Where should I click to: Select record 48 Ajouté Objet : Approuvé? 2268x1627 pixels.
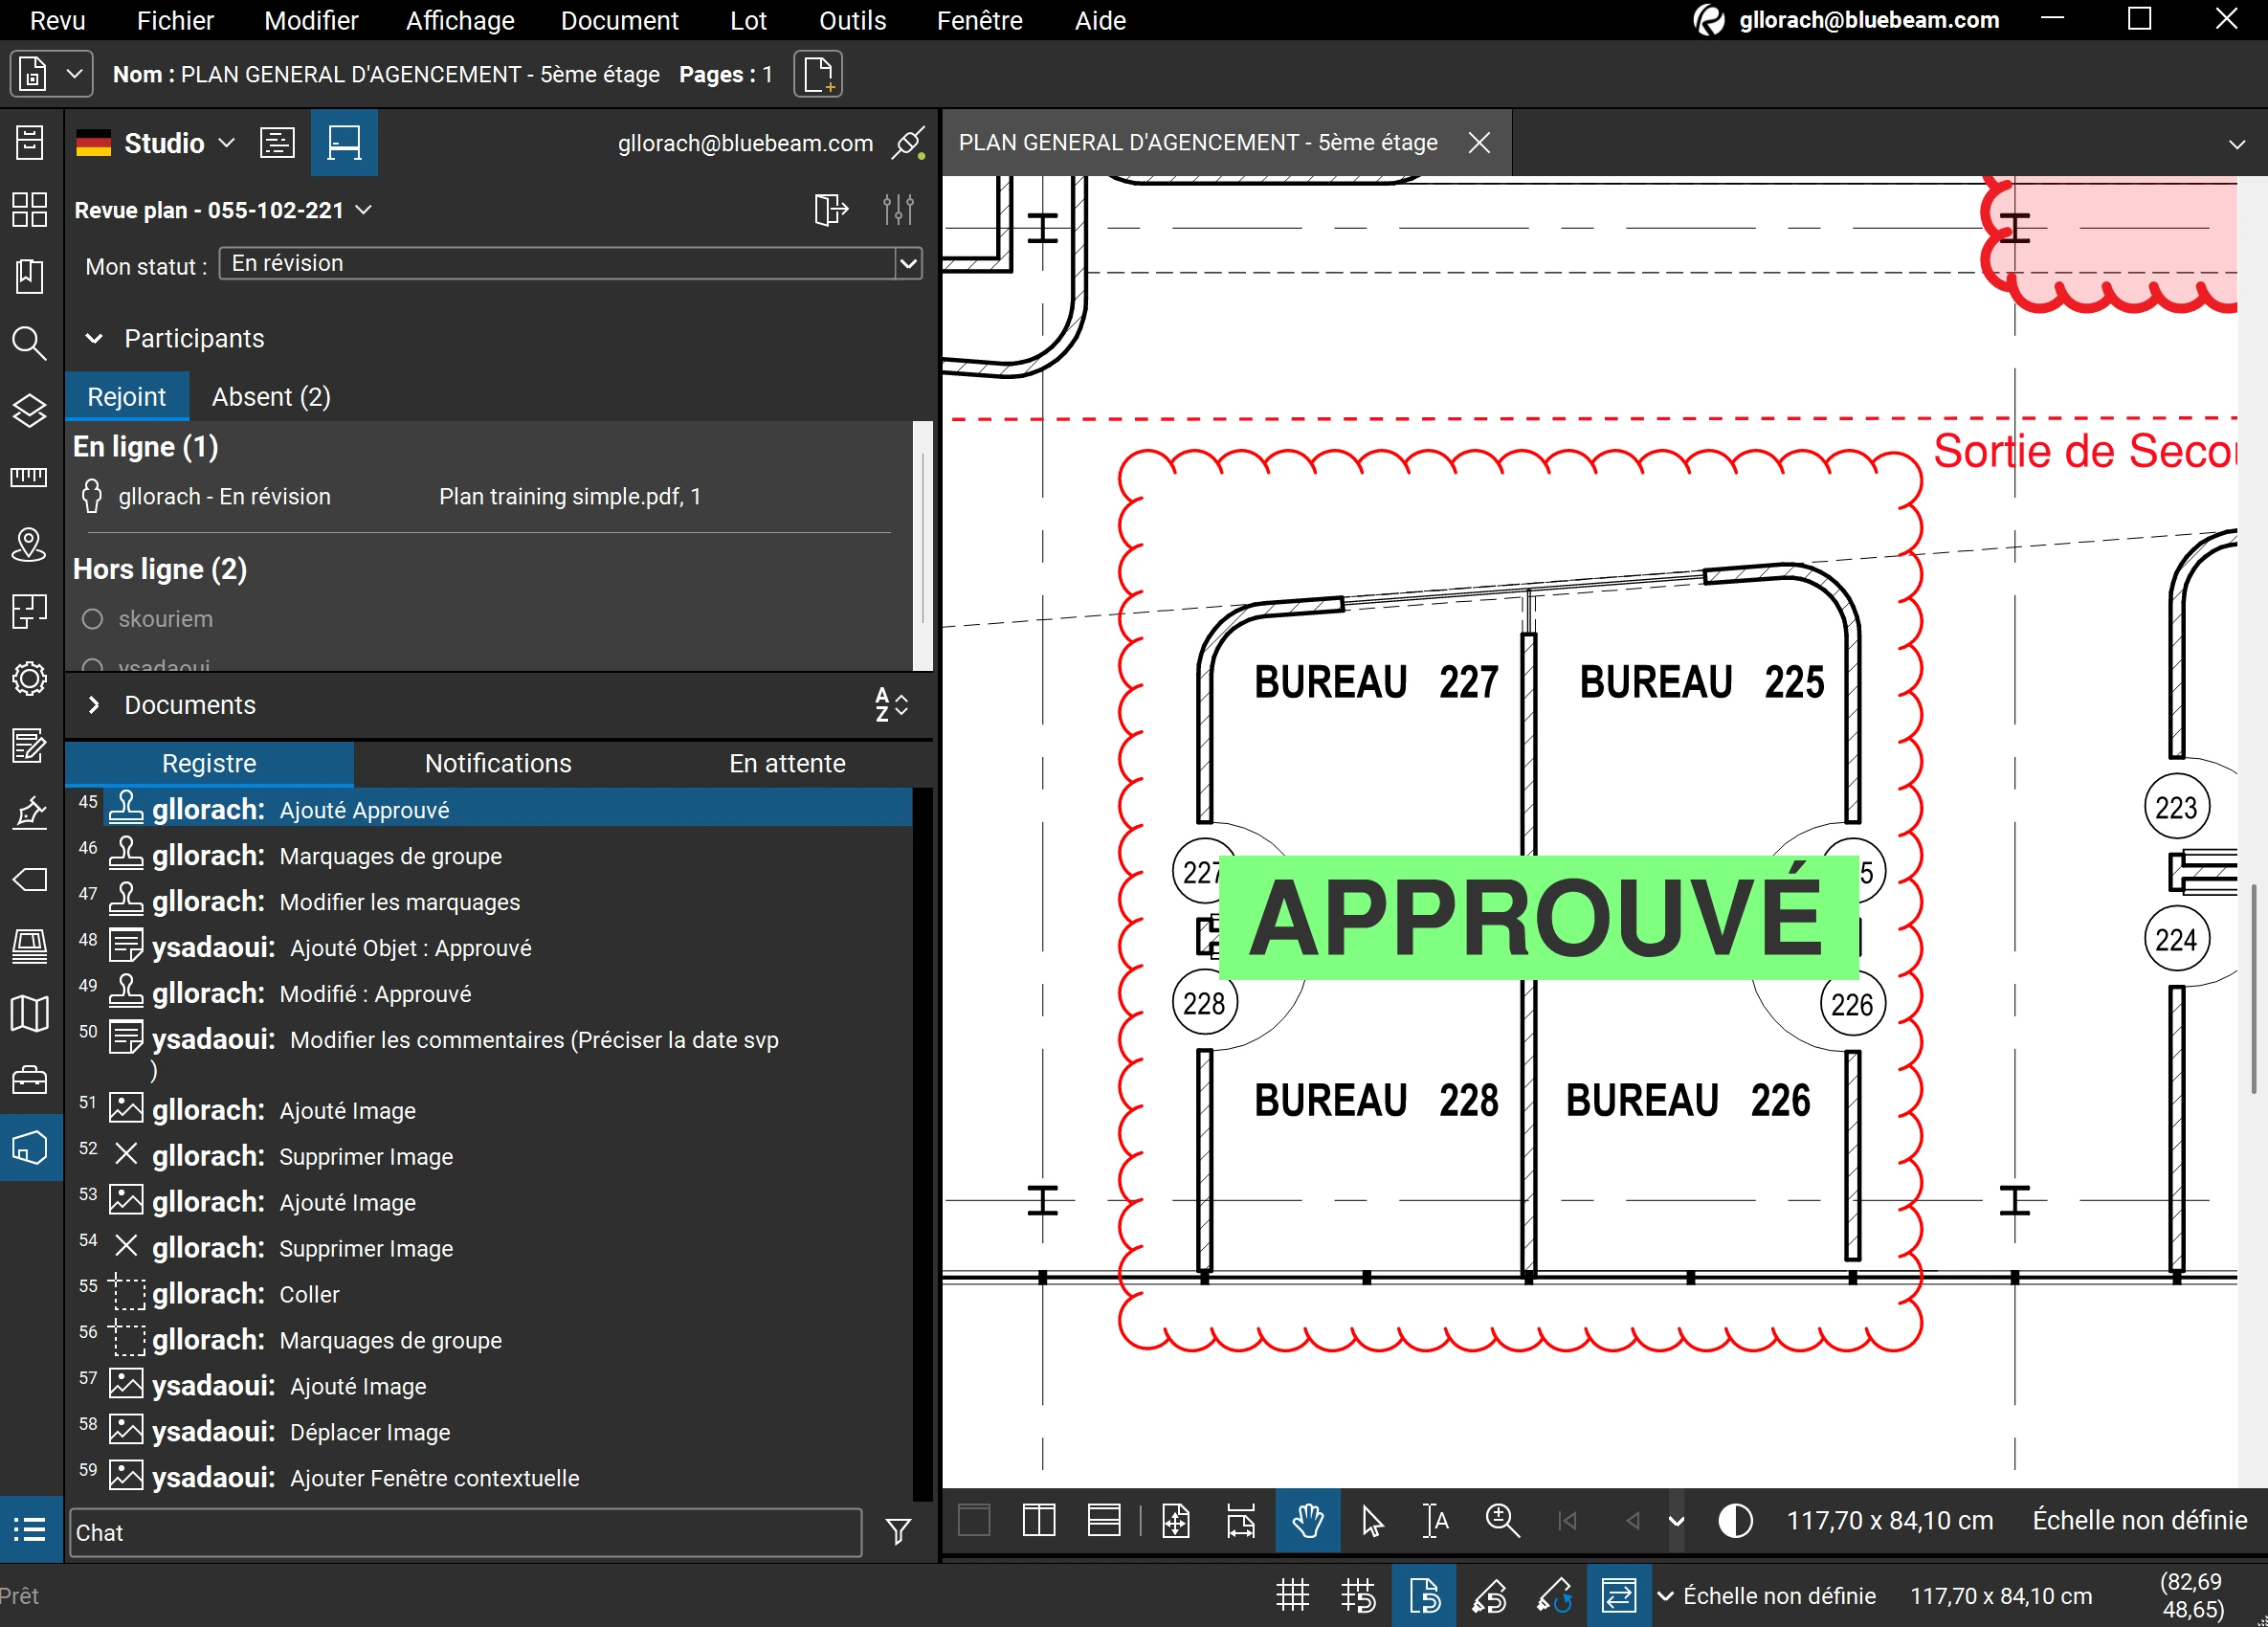(410, 948)
